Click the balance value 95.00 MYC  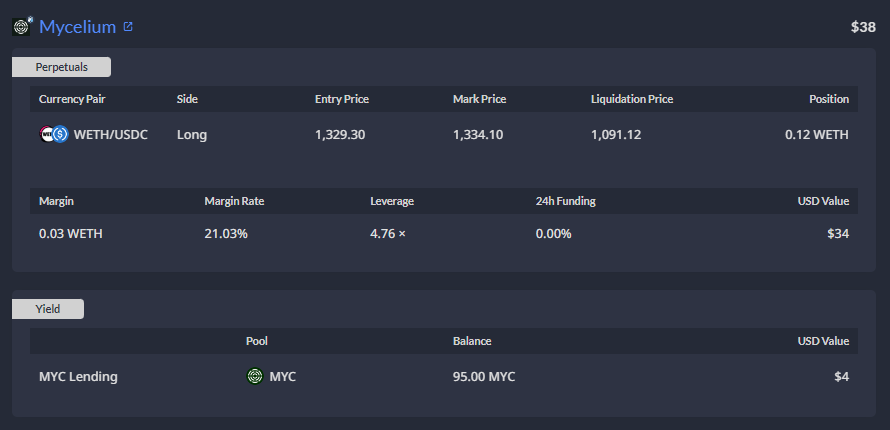click(484, 377)
